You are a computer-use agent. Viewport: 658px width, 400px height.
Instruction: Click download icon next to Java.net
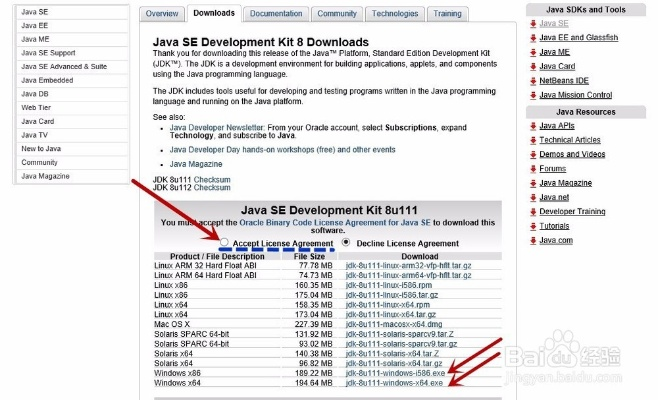(533, 197)
